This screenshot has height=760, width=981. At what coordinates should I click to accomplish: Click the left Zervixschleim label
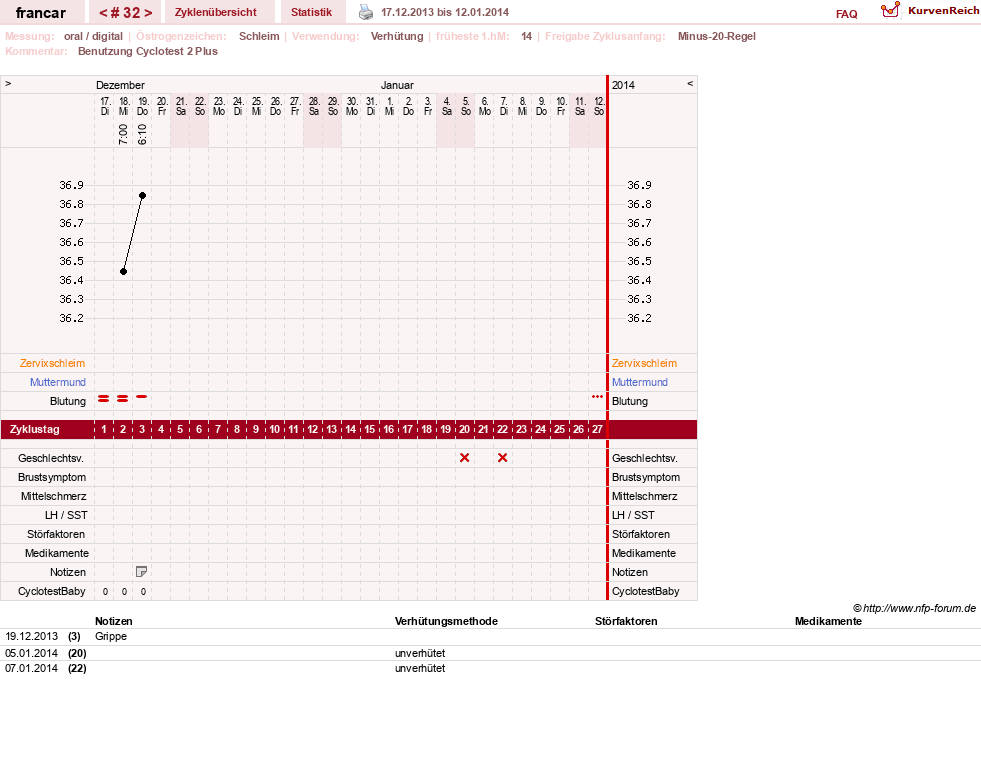53,363
